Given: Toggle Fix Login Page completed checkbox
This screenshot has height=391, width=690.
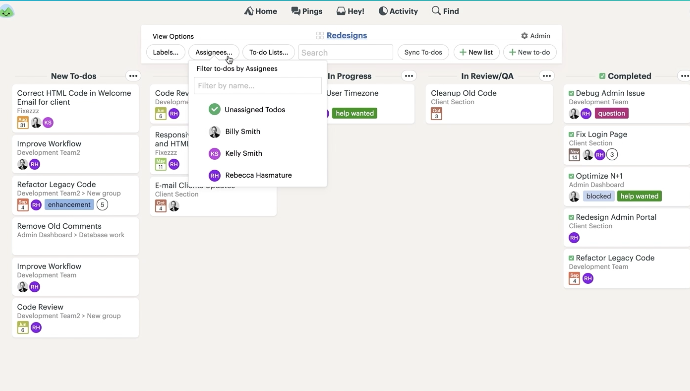Looking at the screenshot, I should click(x=571, y=135).
